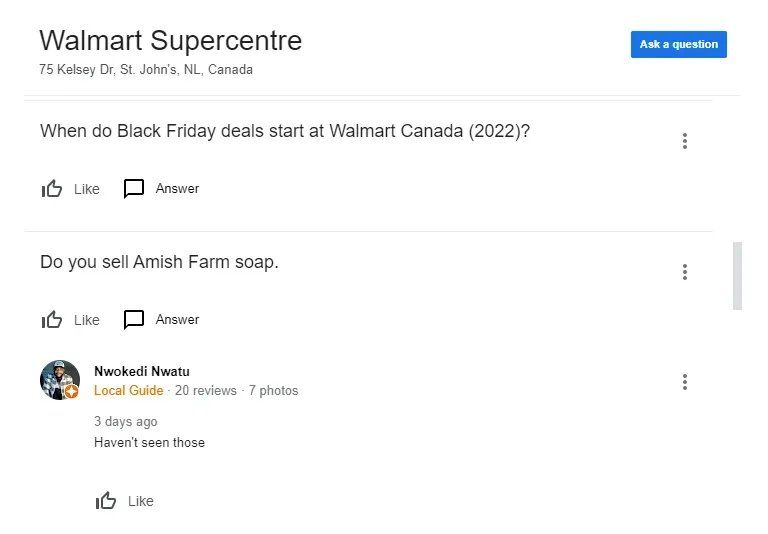Viewport: 768px width, 534px height.
Task: Open answer box for Black Friday question
Action: coord(134,189)
